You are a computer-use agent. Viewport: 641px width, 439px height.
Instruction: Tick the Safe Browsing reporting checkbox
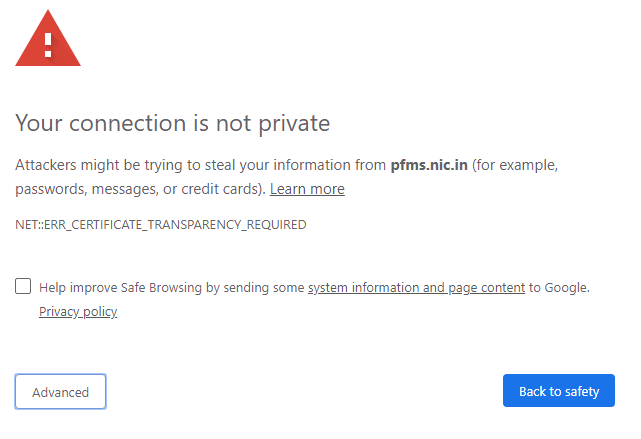[x=23, y=286]
